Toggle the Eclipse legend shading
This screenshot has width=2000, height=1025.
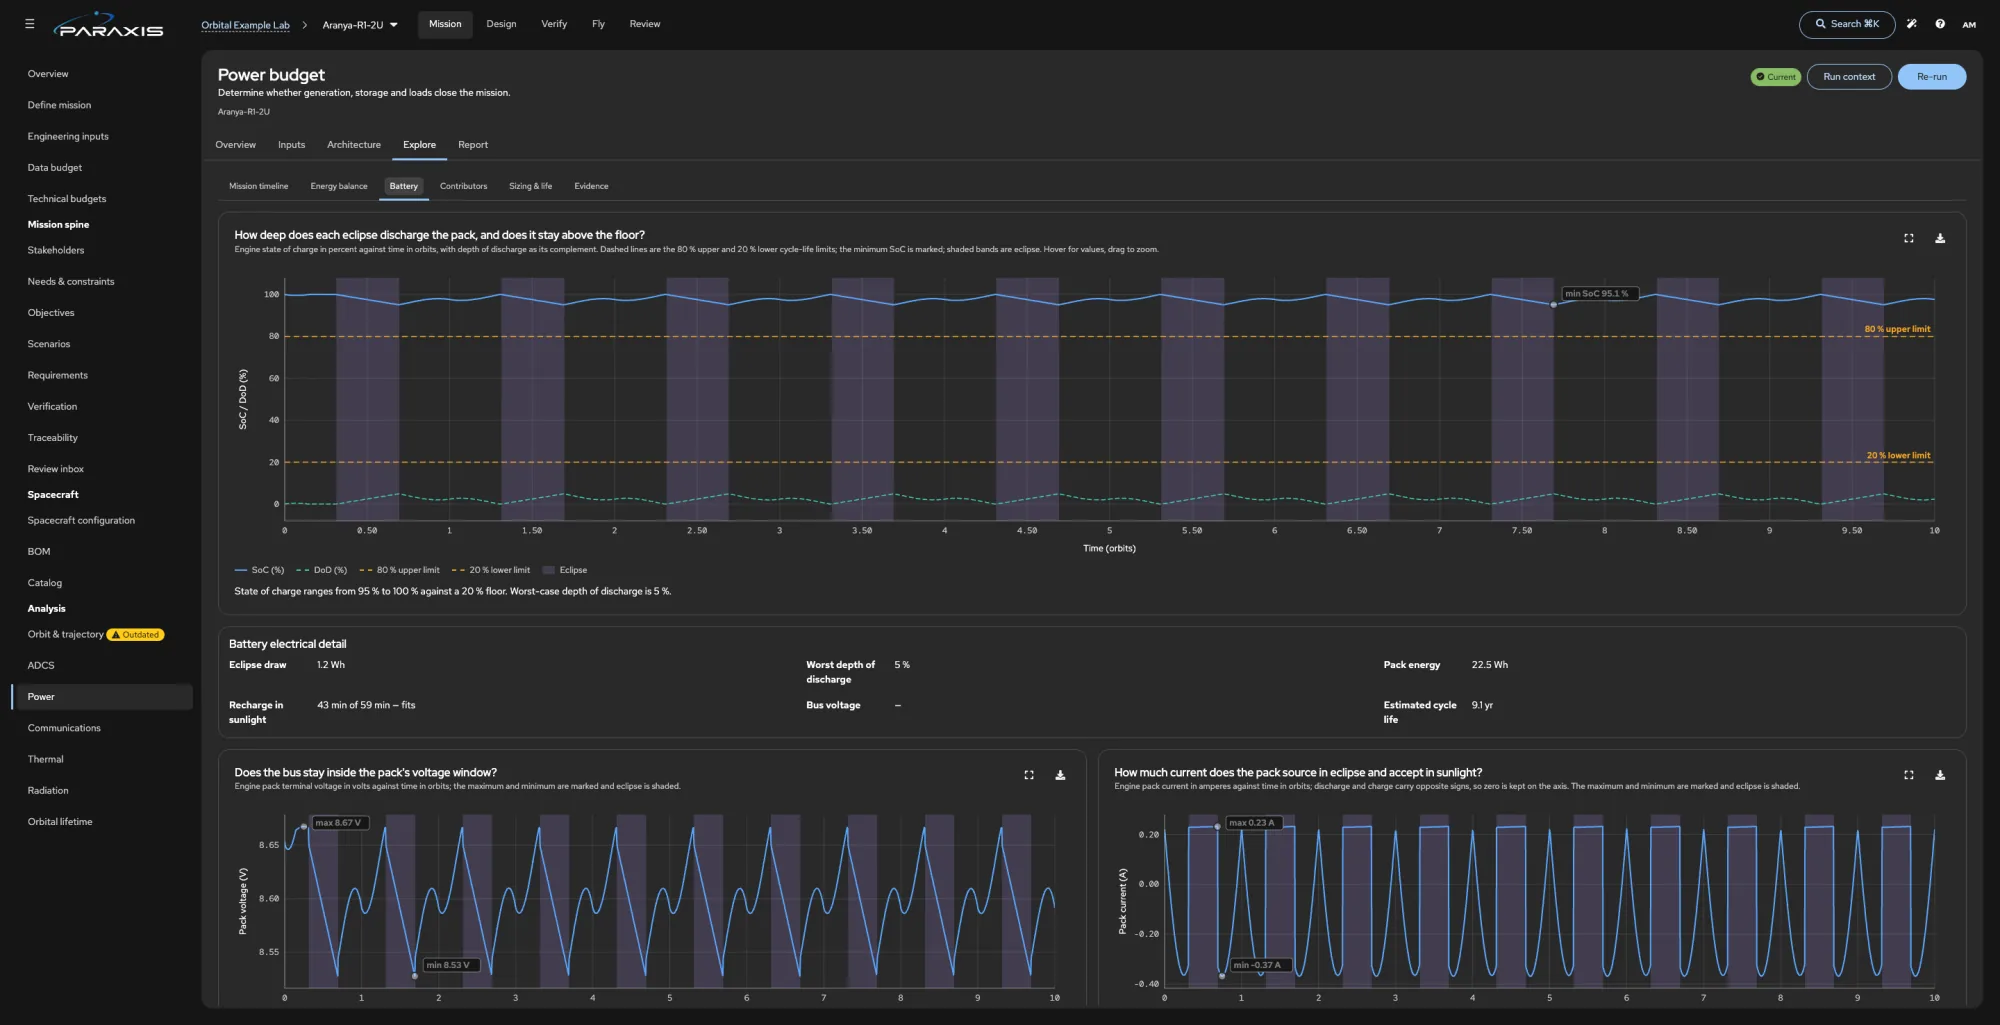pos(565,570)
